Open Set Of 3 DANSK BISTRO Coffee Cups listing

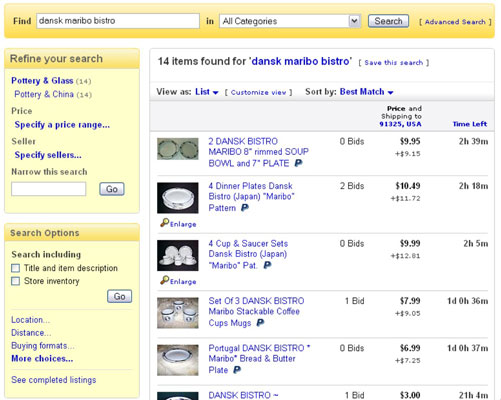click(256, 312)
